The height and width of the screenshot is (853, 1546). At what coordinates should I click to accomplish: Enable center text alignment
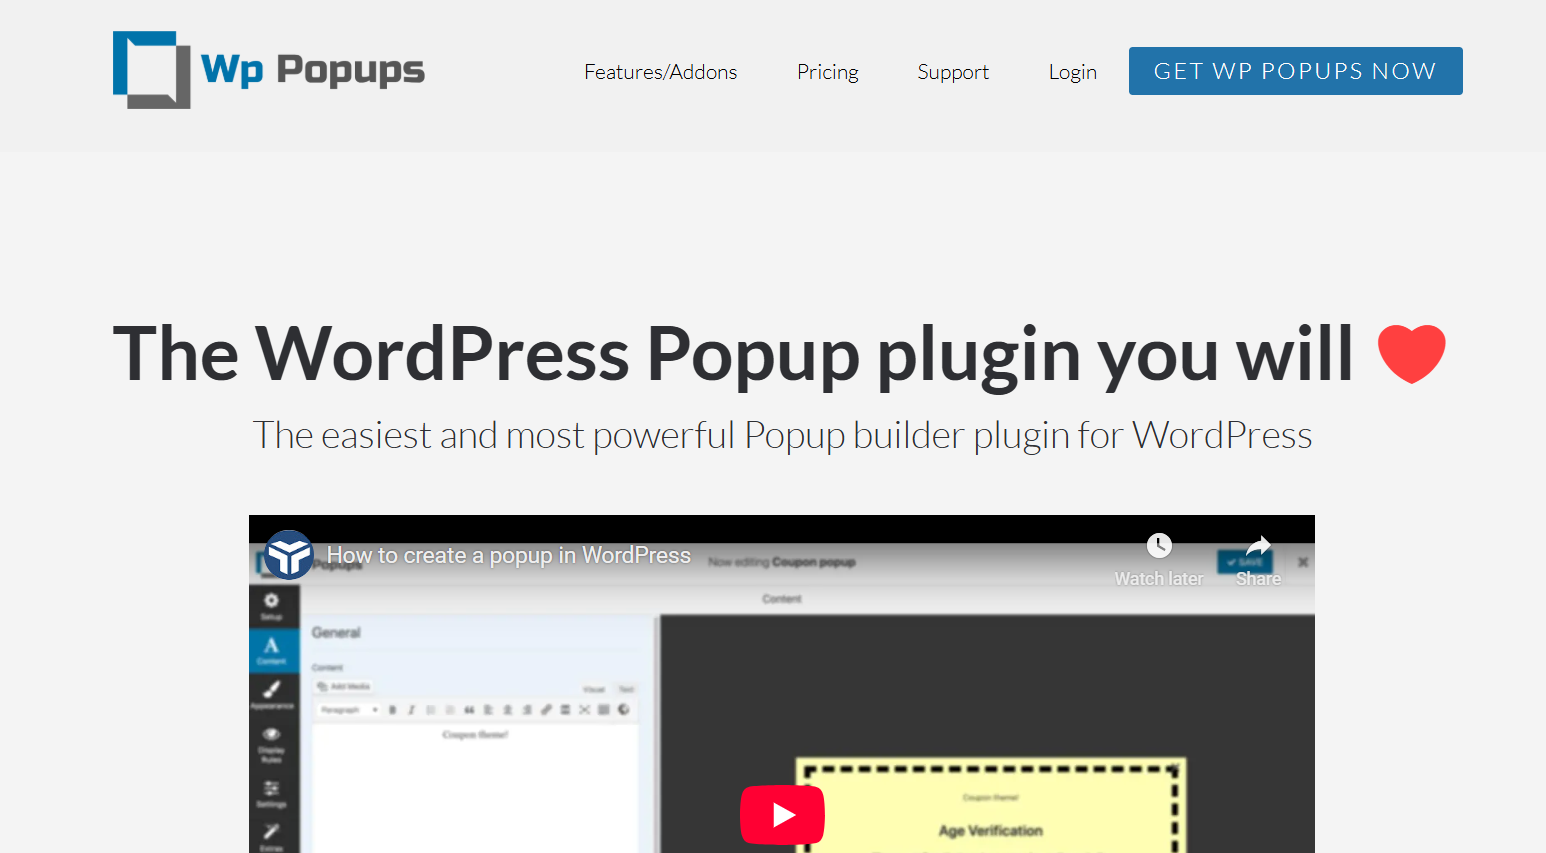[507, 710]
